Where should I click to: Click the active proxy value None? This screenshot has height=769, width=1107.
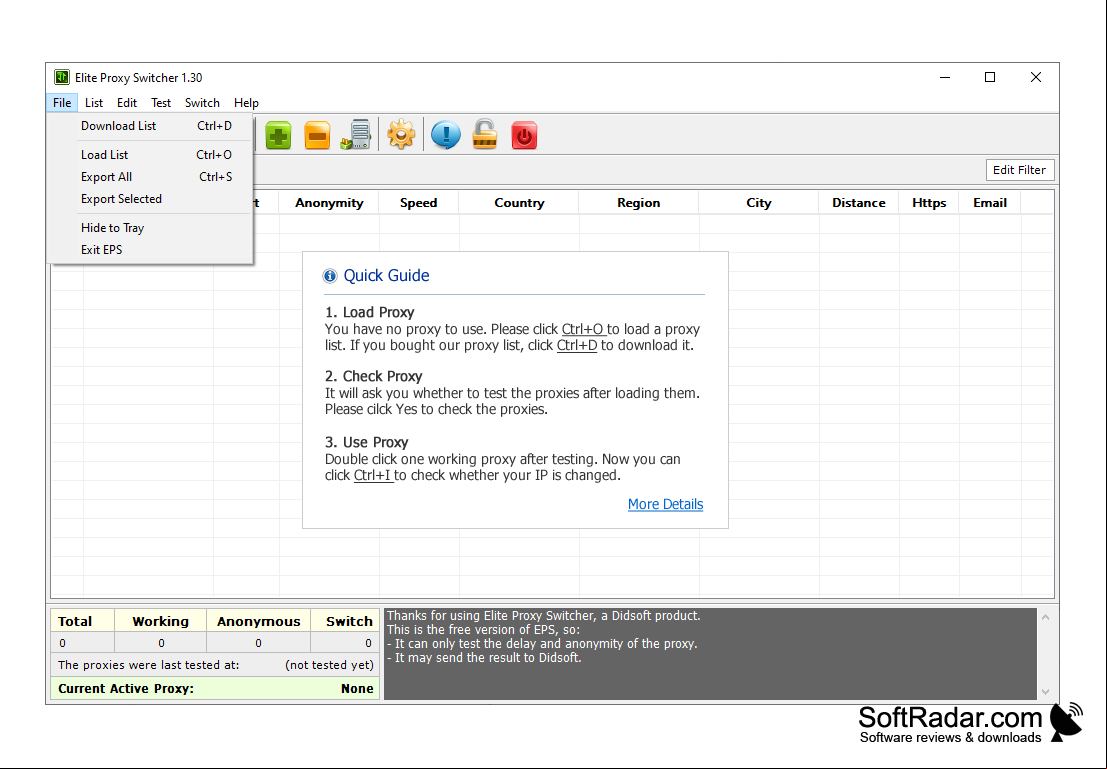[x=357, y=688]
